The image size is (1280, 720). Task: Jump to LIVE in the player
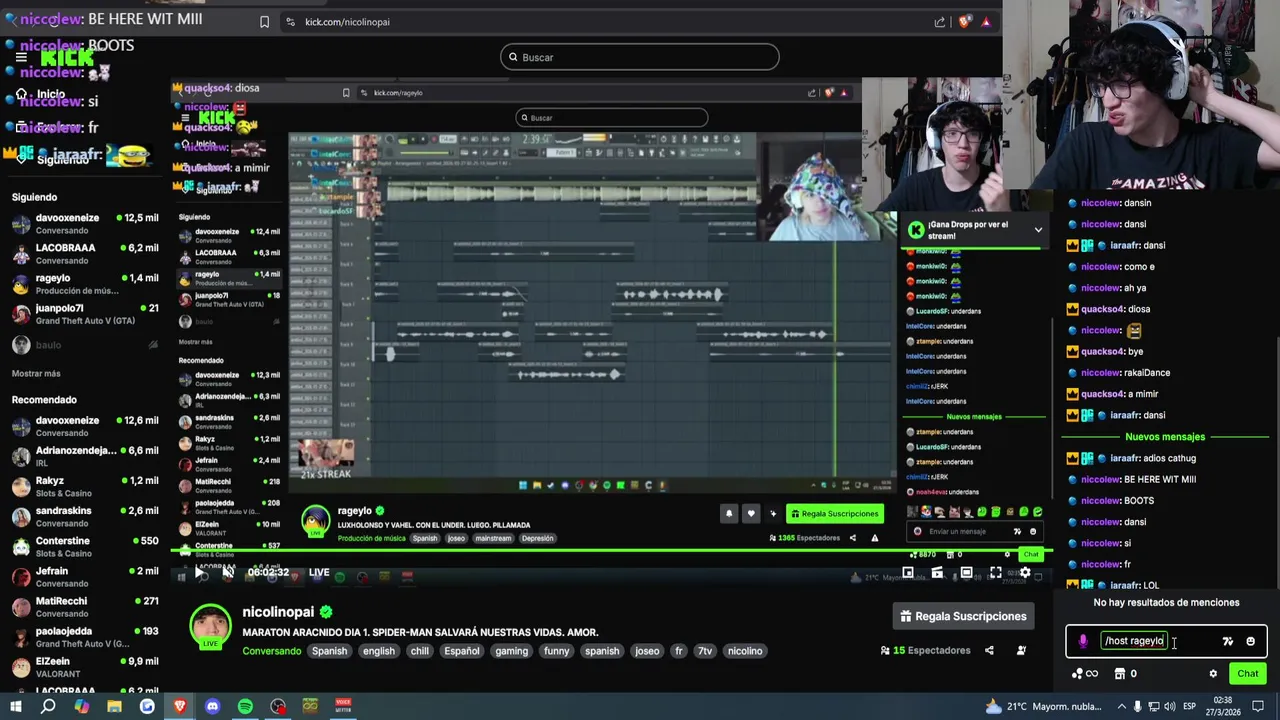[319, 573]
